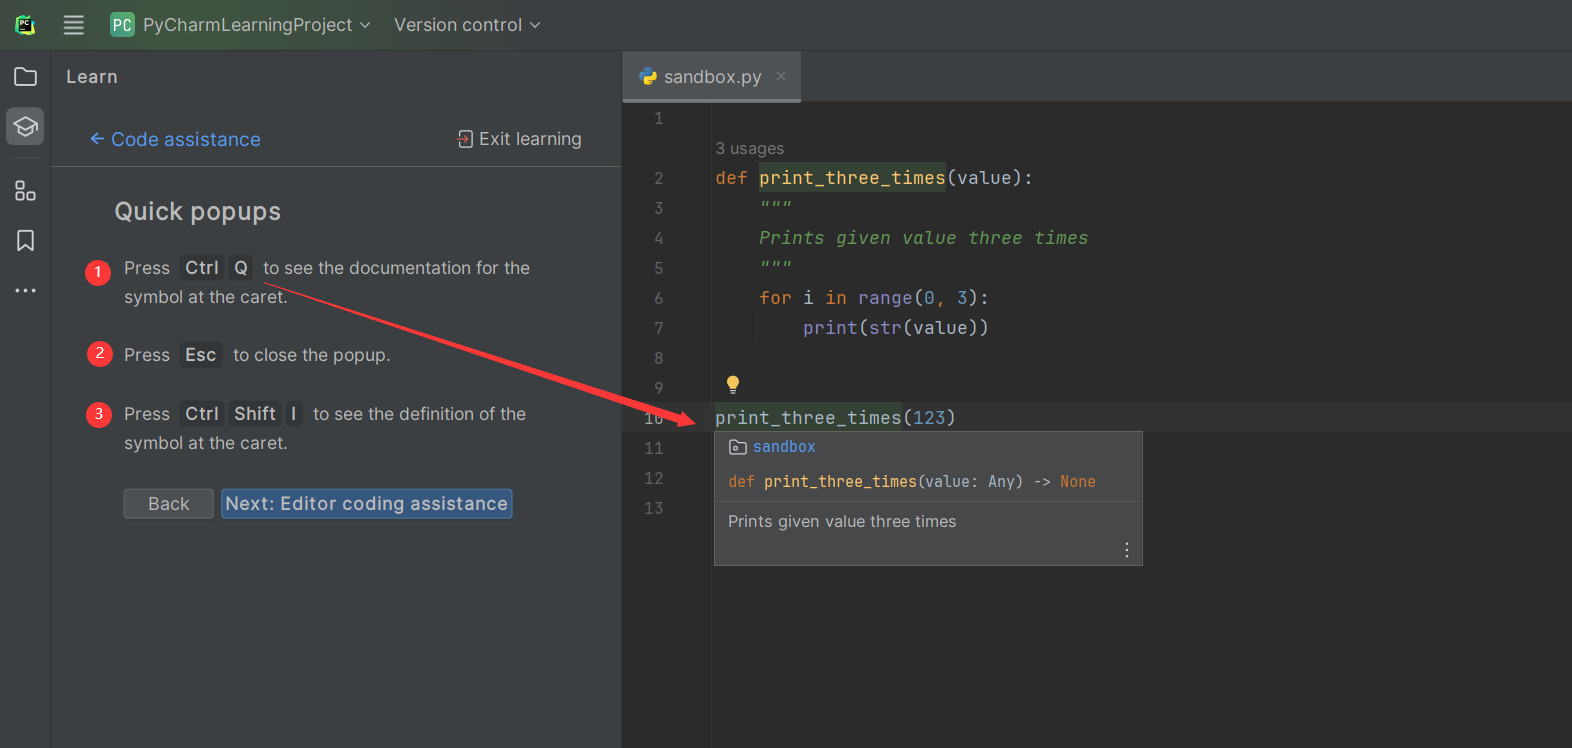This screenshot has width=1572, height=748.
Task: Click the docstring 'Prints given value three times'
Action: 923,238
